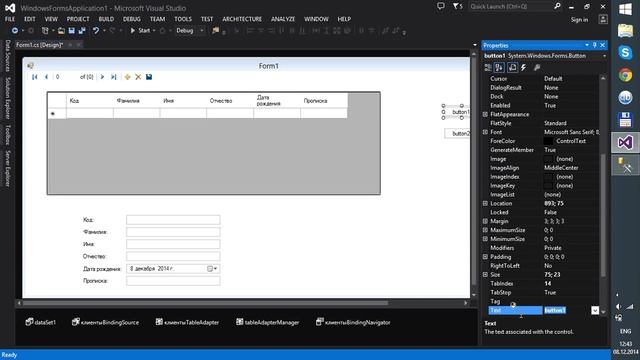640x360 pixels.
Task: Select the клиентыBindingNavigator component in tray
Action: [x=353, y=322]
